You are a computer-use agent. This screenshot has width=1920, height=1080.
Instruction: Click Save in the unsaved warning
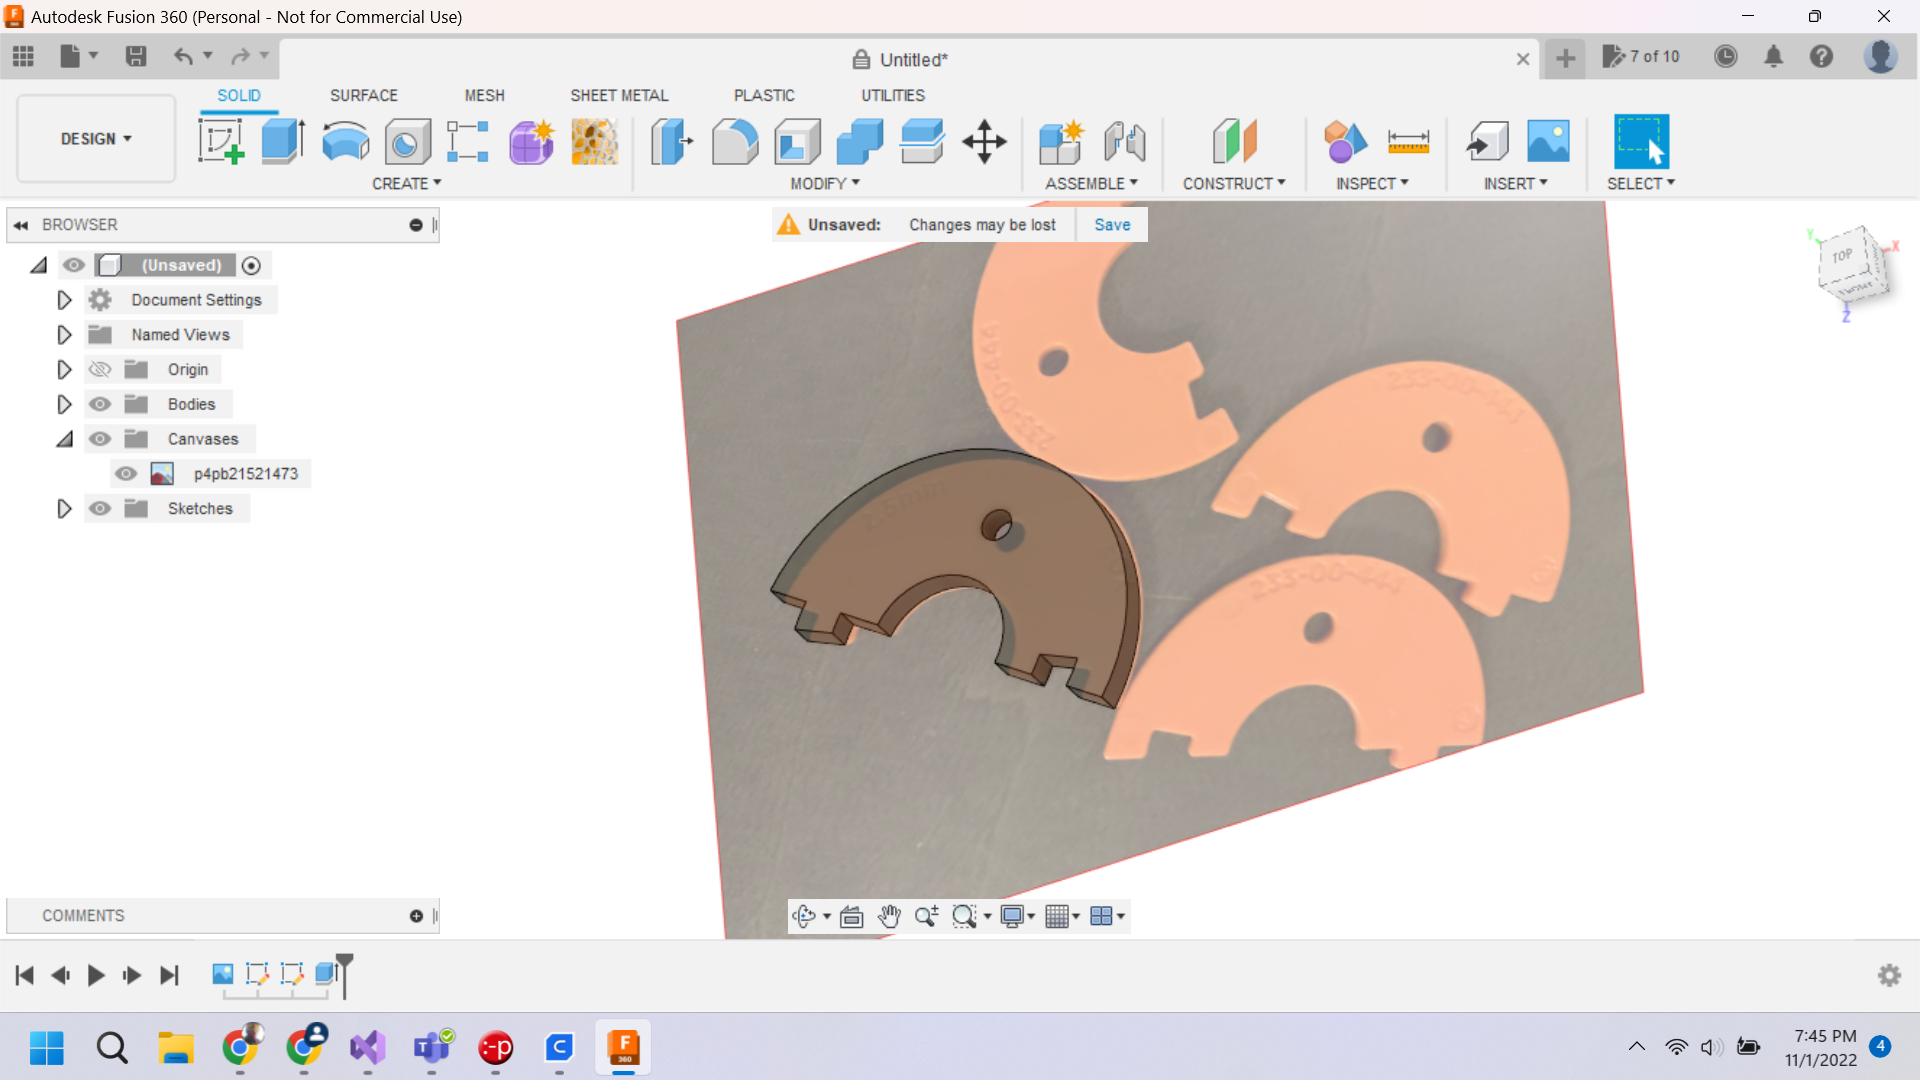coord(1112,225)
